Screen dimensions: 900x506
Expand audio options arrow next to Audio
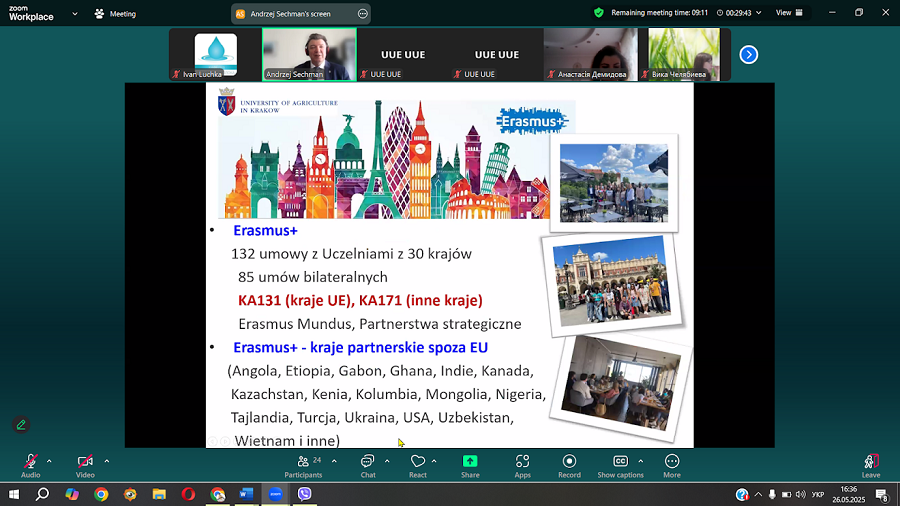point(49,461)
